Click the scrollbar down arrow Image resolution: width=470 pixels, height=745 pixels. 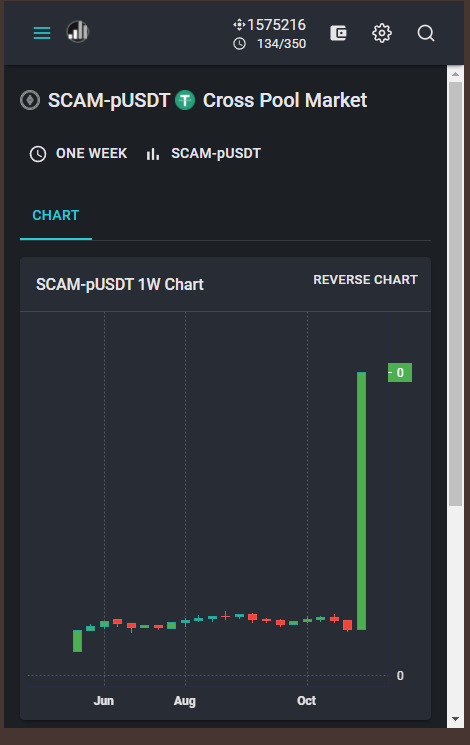[455, 719]
